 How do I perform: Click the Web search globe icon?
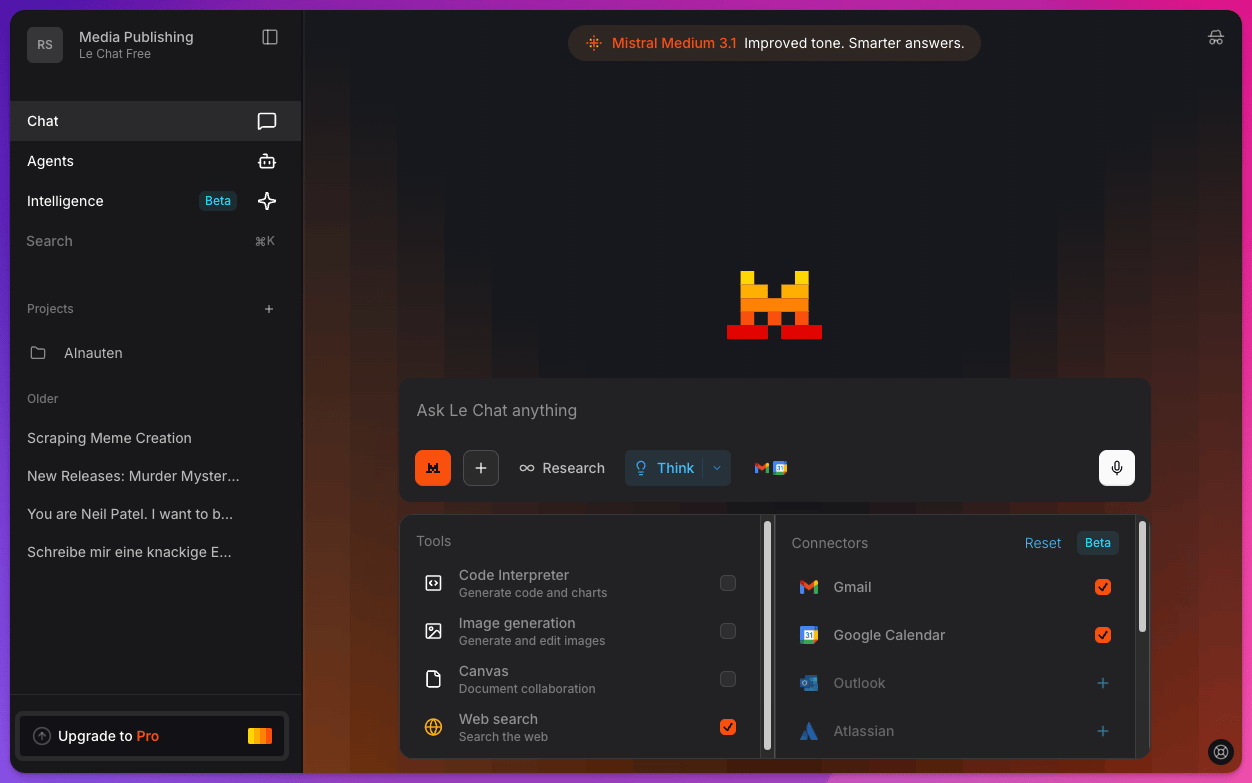(433, 727)
